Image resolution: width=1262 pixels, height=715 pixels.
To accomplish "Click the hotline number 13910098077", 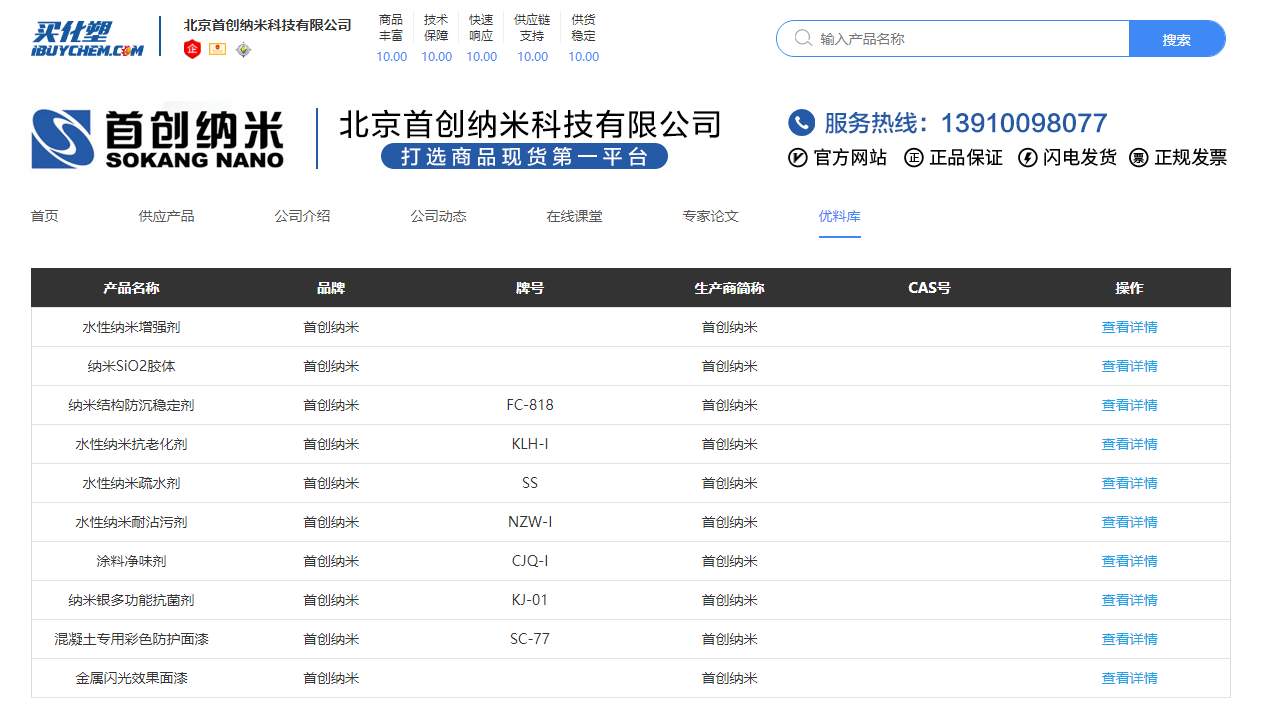I will (x=1024, y=123).
